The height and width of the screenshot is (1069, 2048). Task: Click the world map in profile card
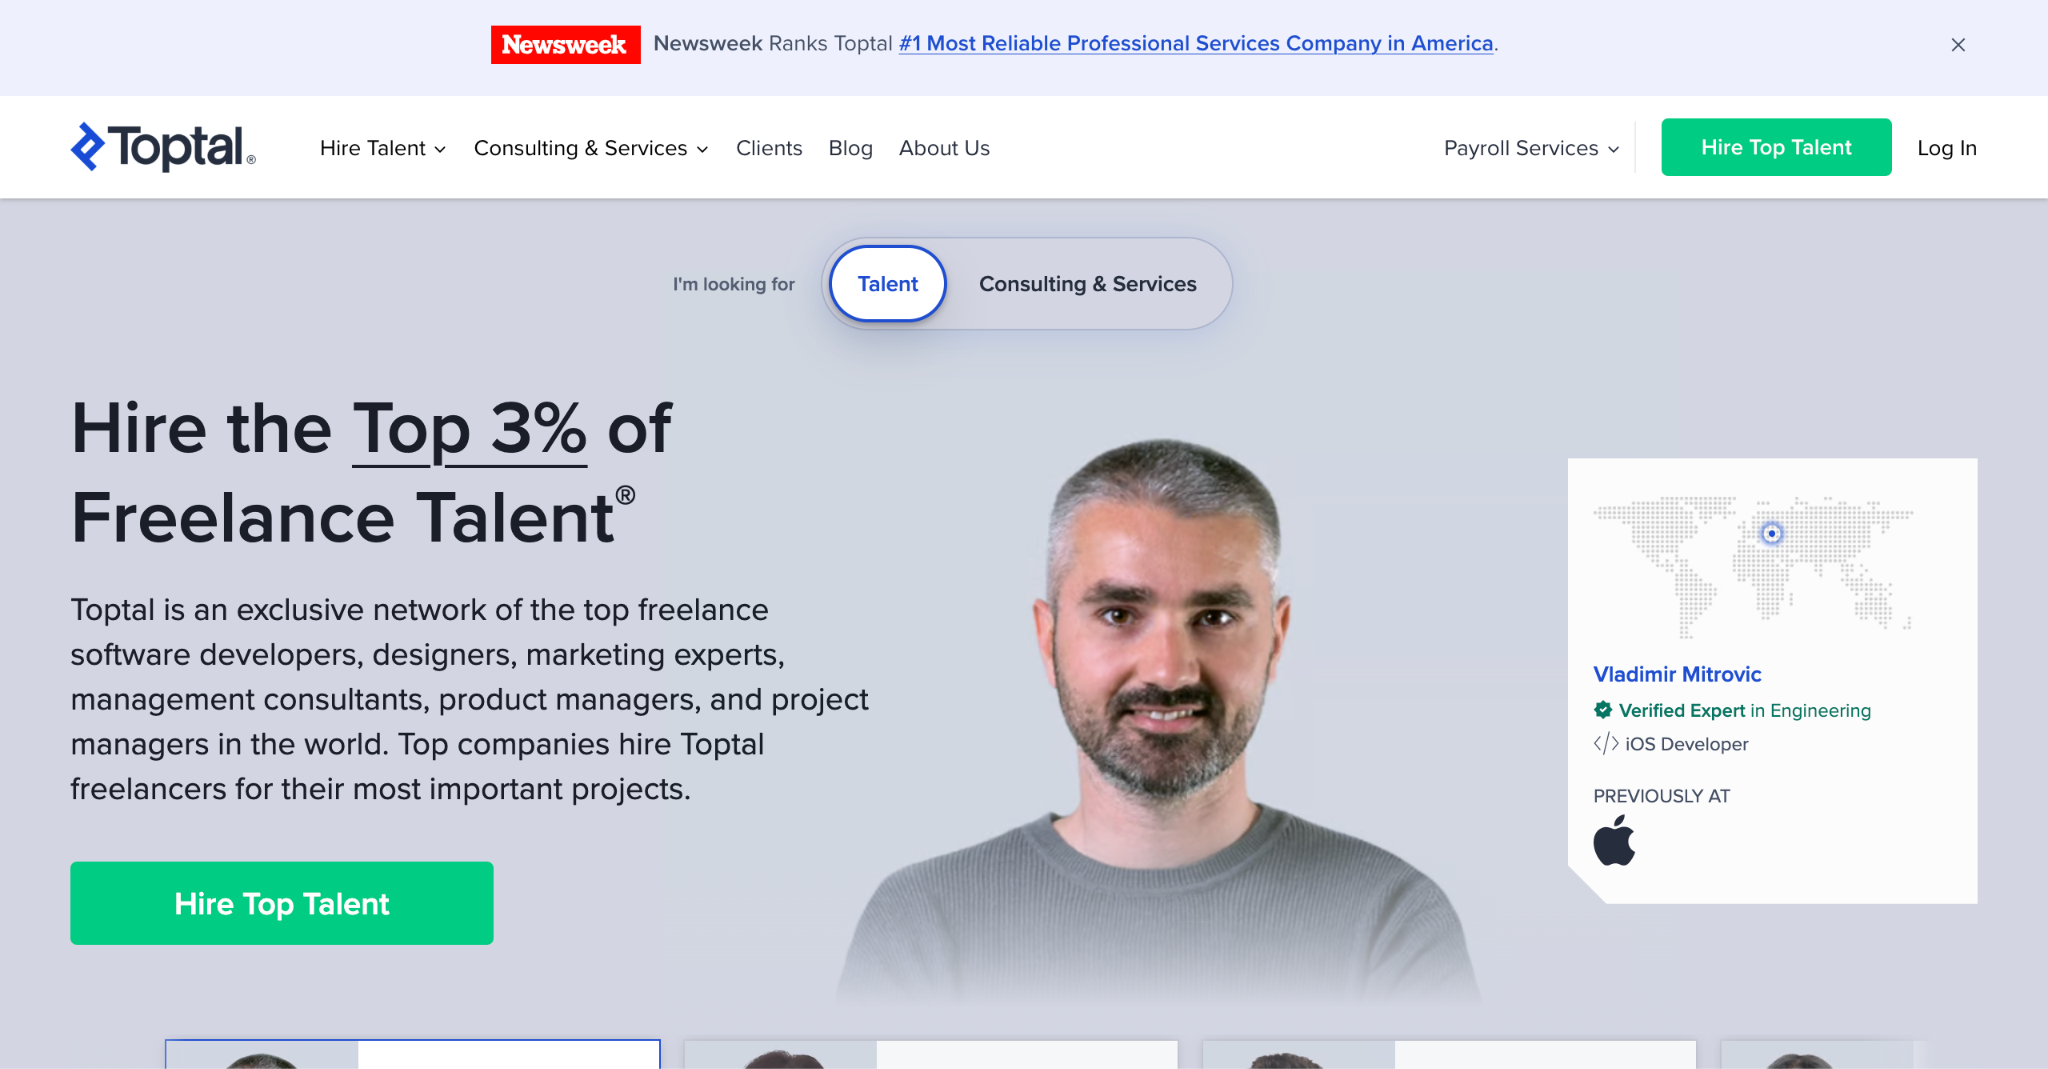(1753, 566)
